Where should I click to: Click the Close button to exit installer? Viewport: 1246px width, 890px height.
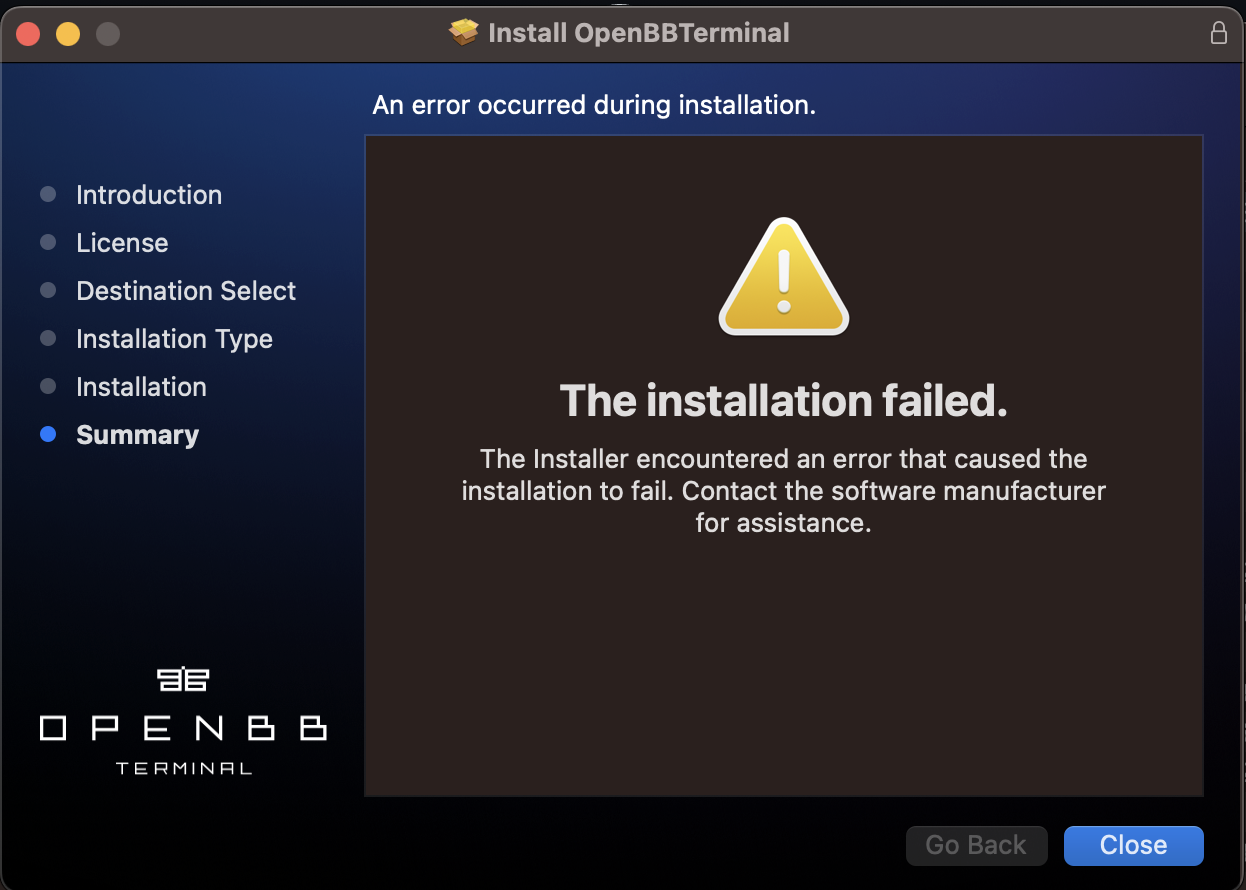(x=1133, y=845)
